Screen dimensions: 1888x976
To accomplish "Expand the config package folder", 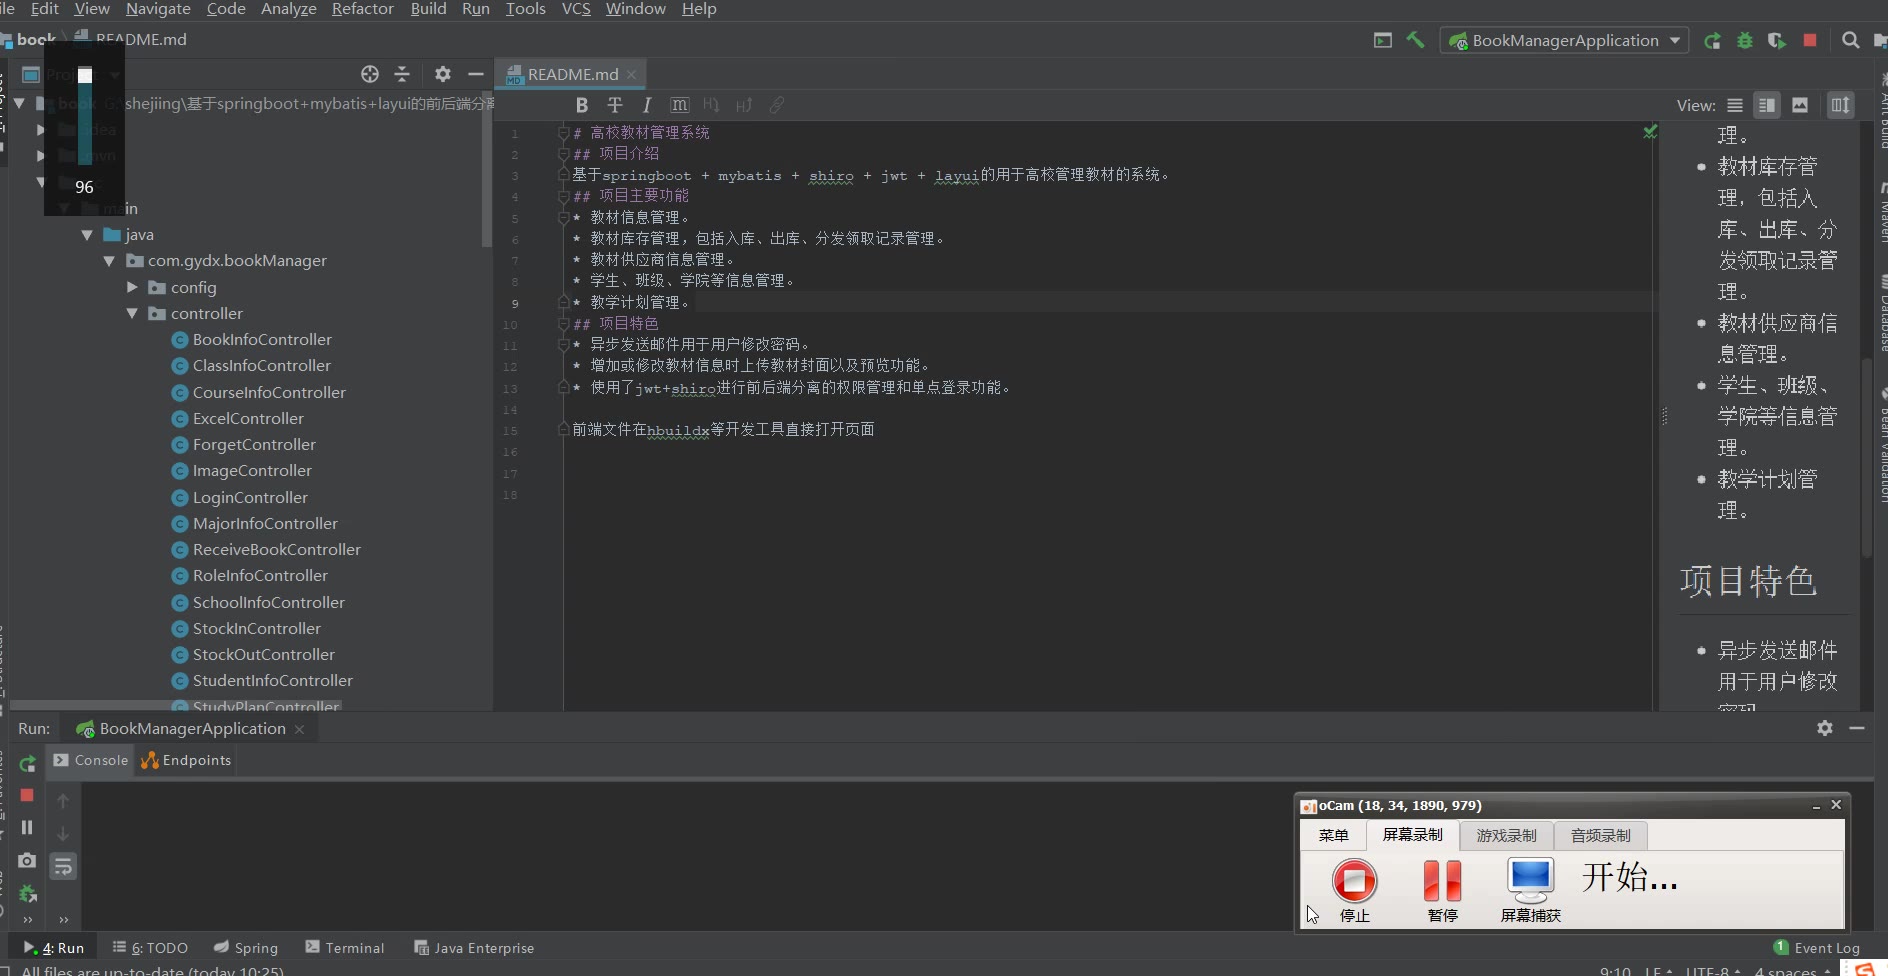I will (132, 287).
